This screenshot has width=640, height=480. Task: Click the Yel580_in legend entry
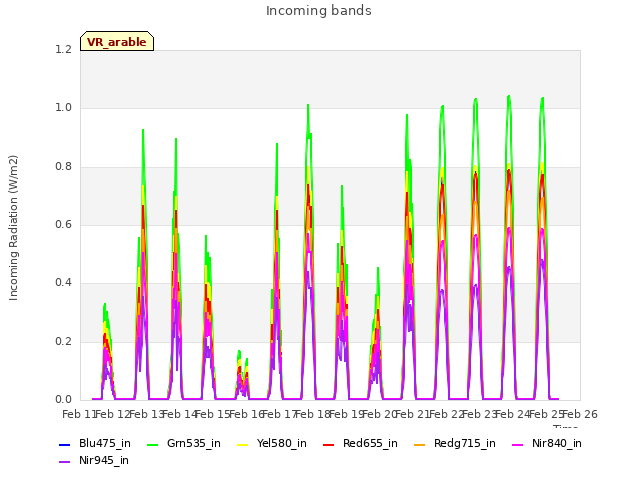(272, 444)
